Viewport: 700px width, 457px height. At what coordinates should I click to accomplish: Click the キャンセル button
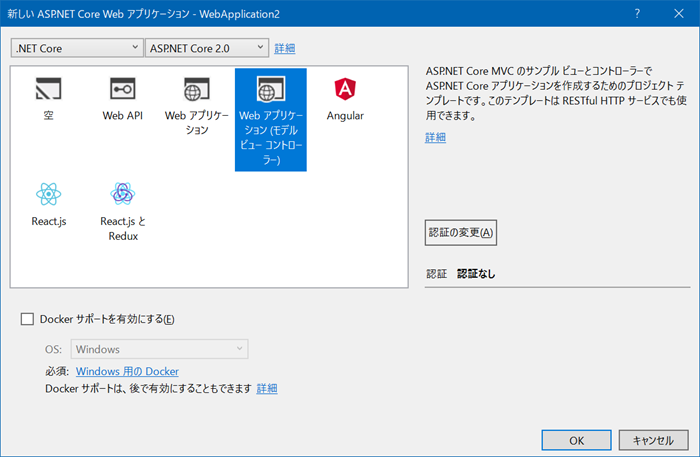pyautogui.click(x=654, y=440)
